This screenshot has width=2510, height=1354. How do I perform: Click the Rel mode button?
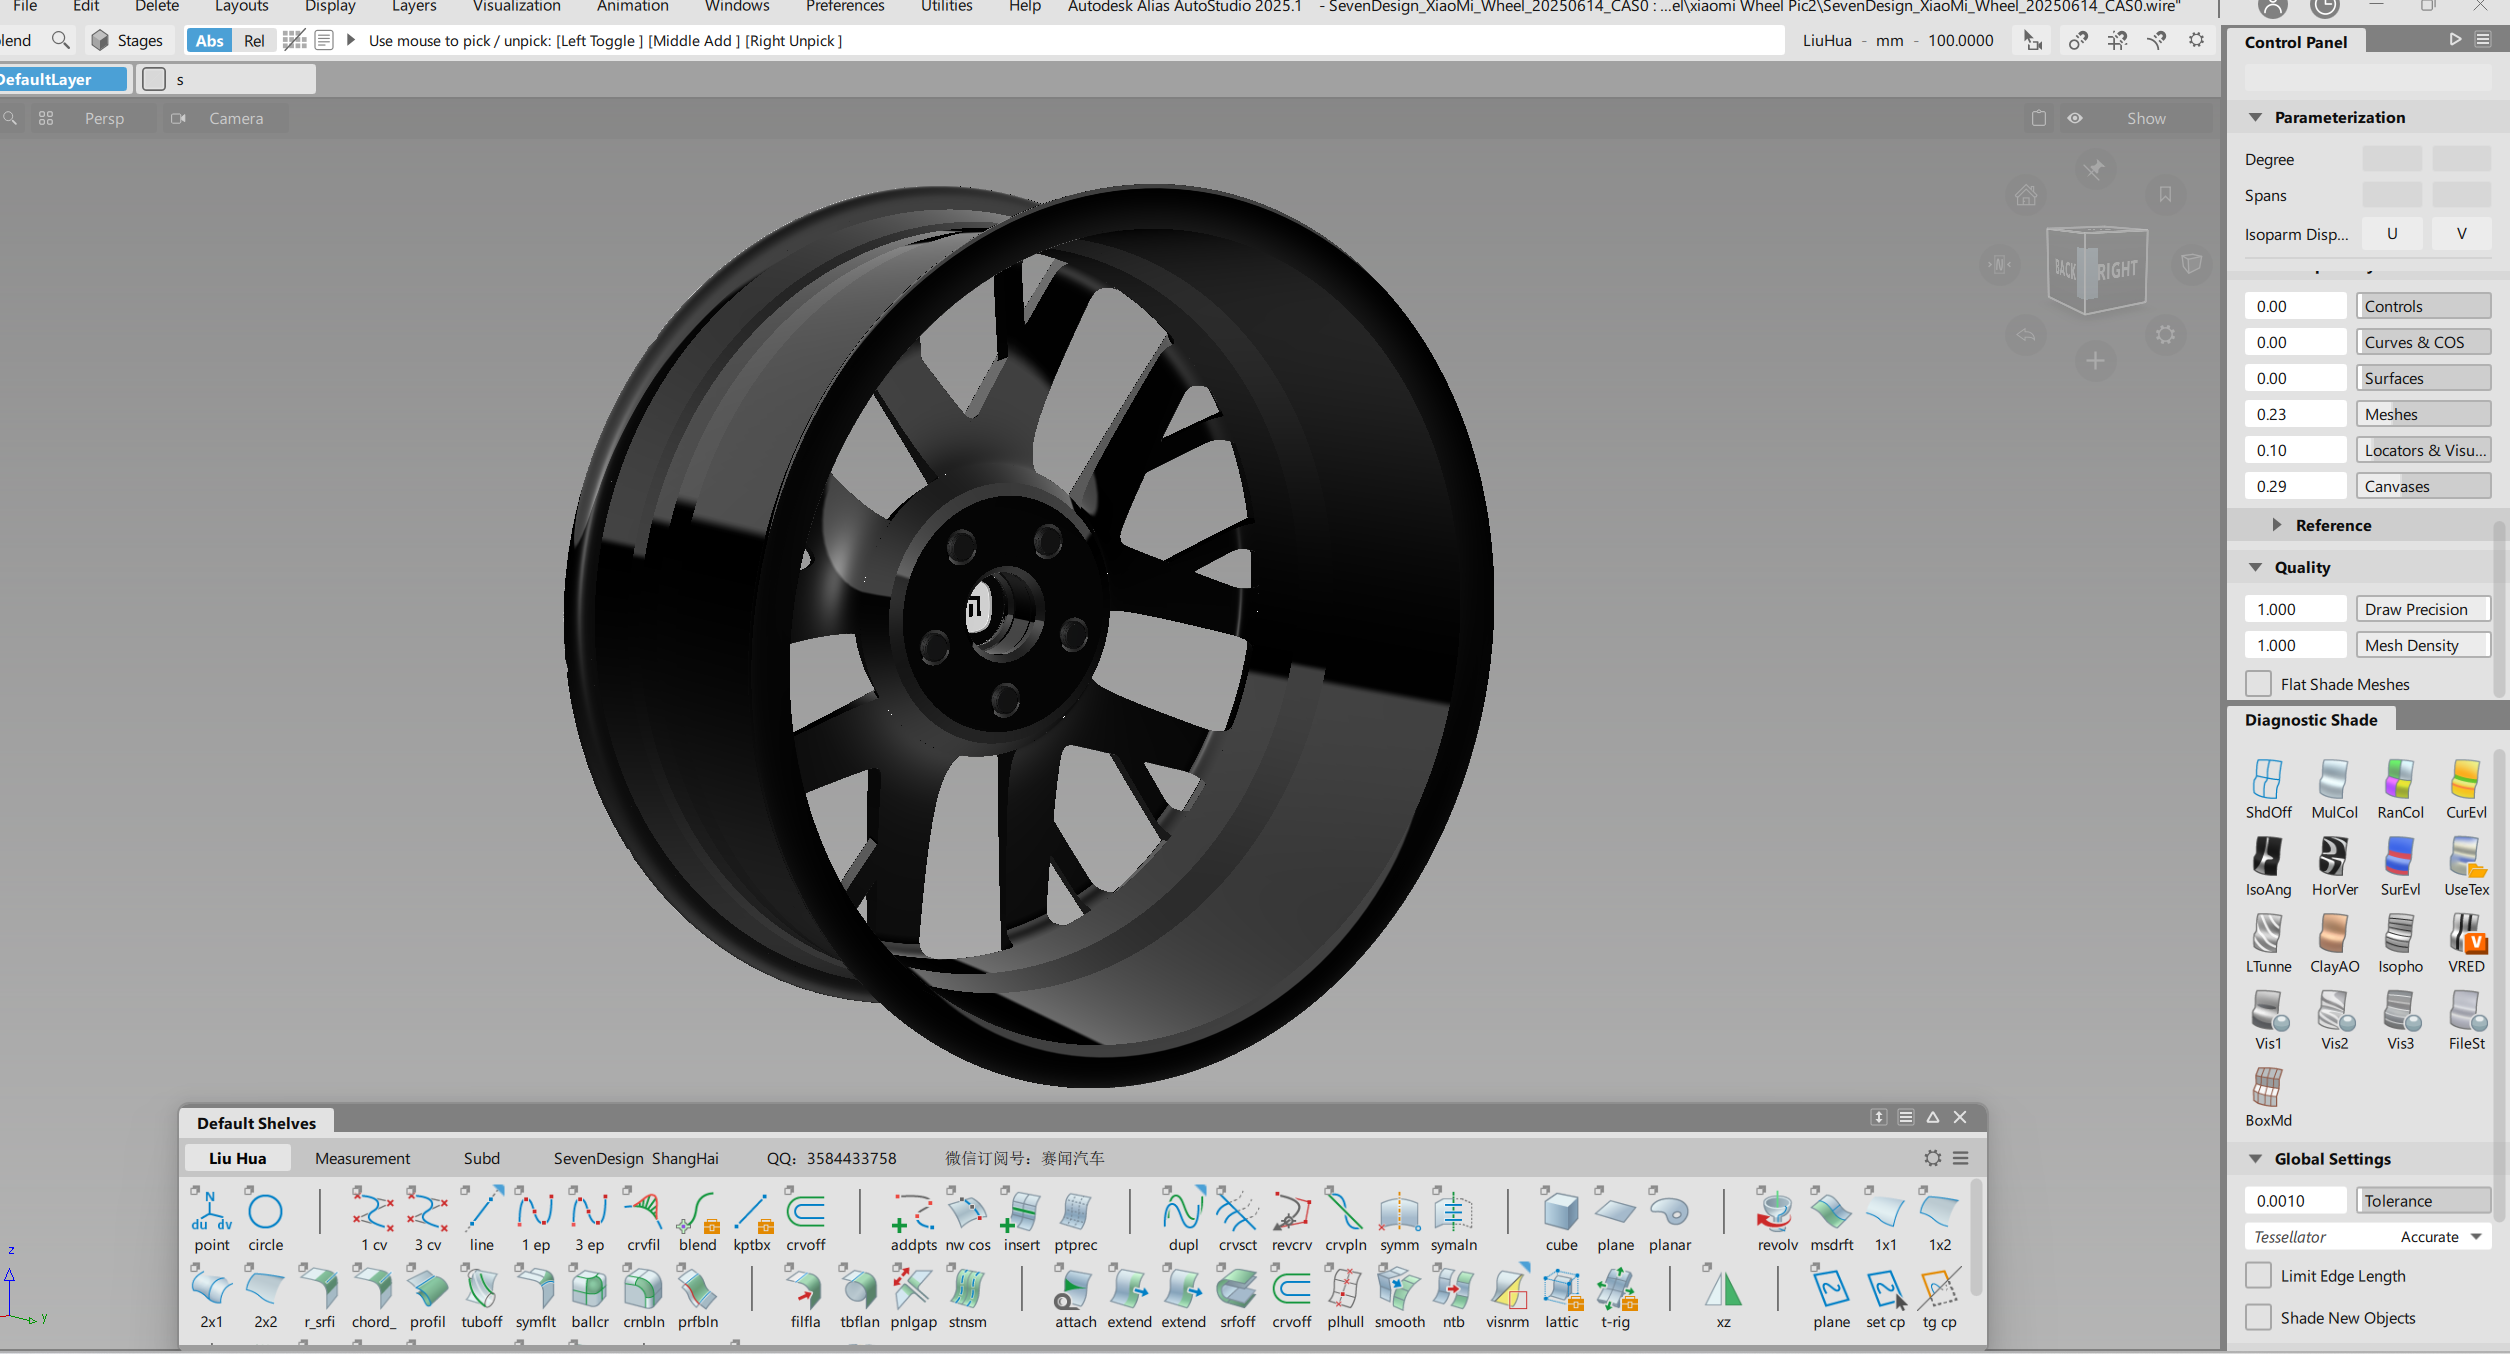(254, 41)
